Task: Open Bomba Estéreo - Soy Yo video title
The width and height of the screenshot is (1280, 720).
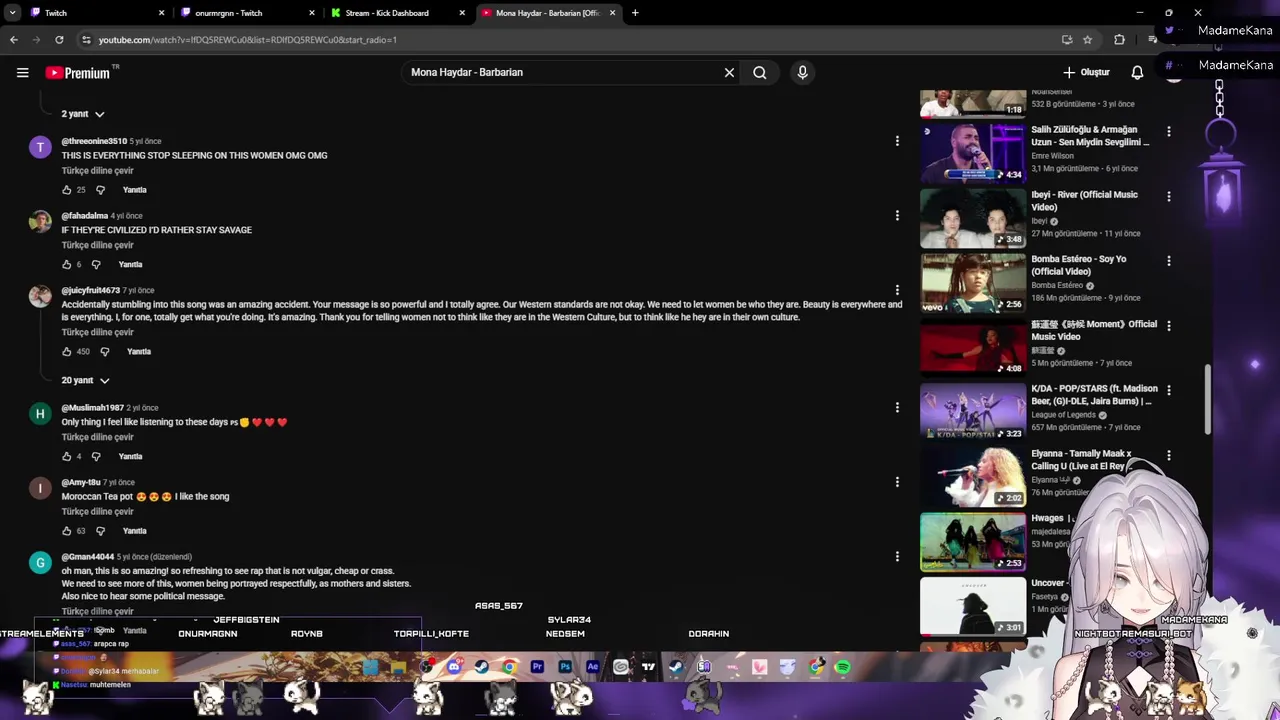Action: coord(1079,265)
